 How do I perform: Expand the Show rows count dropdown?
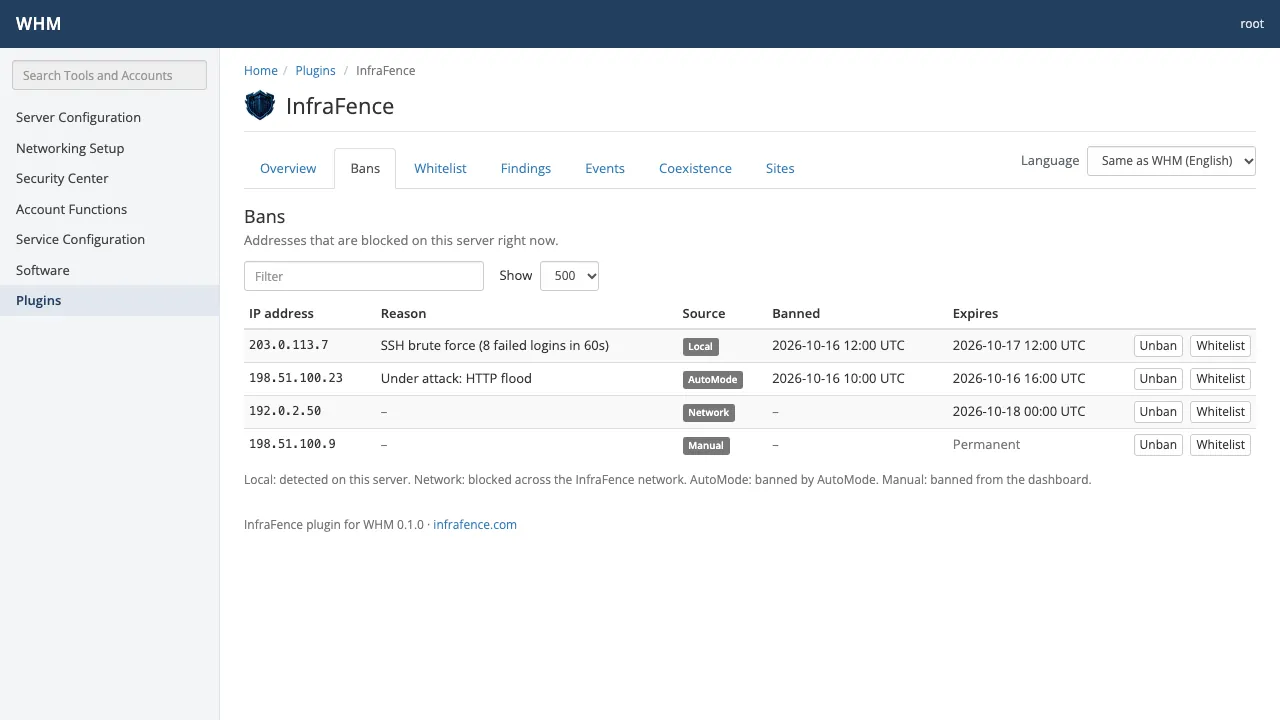569,276
